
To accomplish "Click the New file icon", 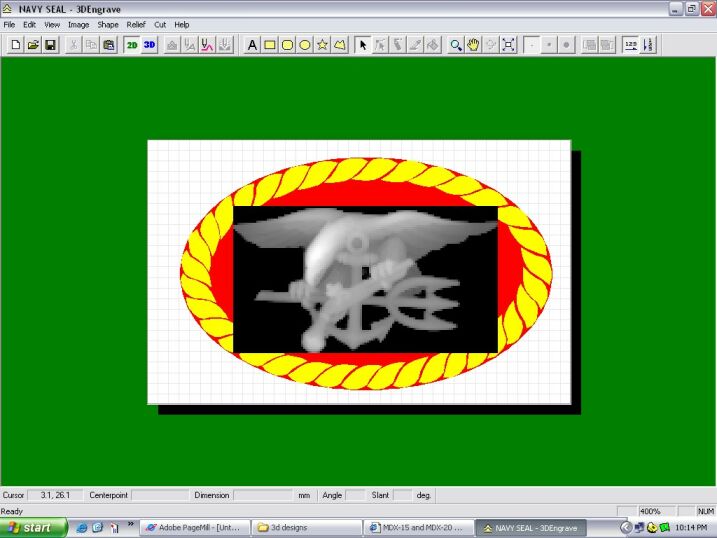I will coord(15,45).
